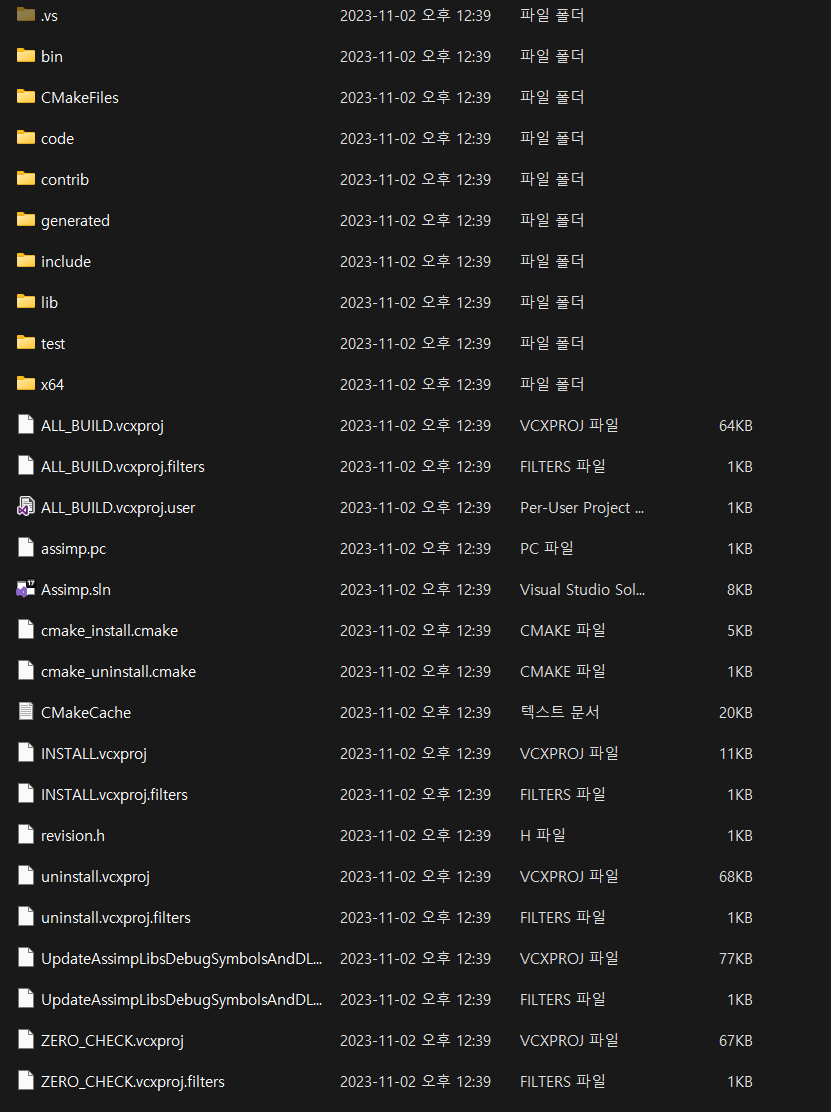The image size is (831, 1112).
Task: Click the ALL_BUILD.vcxproj.filters file icon
Action: (x=26, y=466)
